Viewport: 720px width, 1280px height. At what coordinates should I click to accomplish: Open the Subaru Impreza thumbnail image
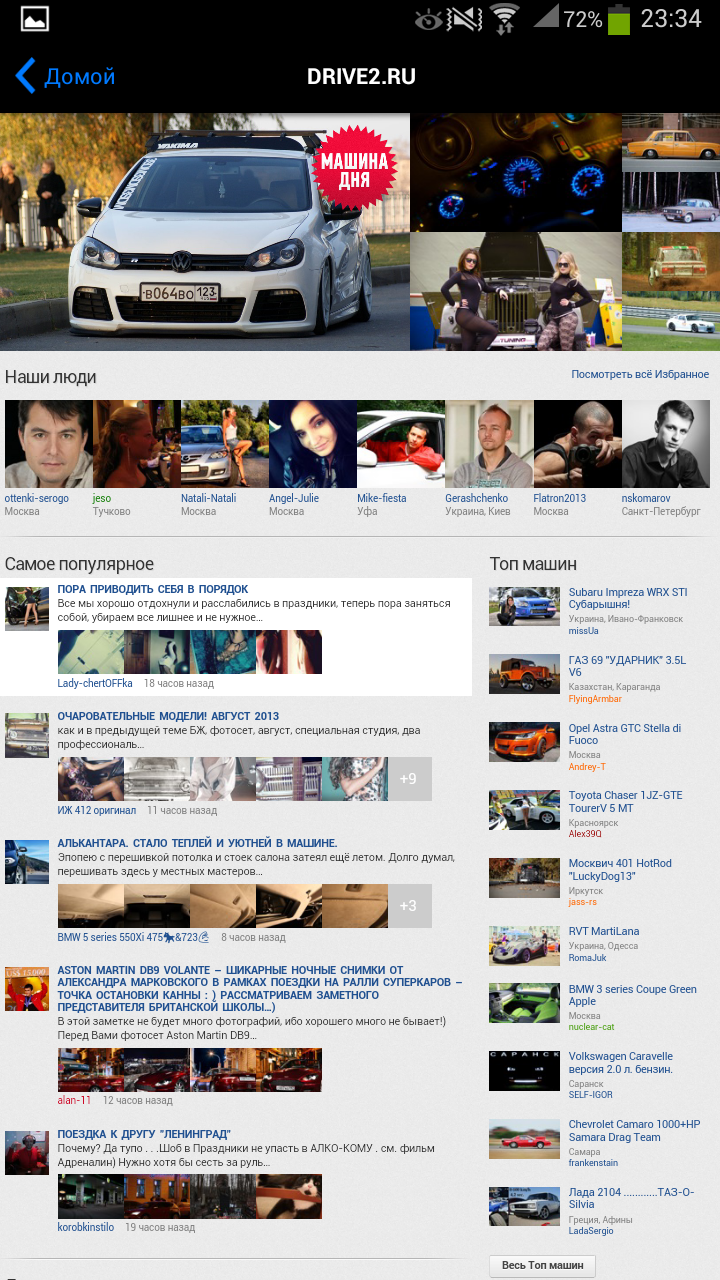pos(524,606)
